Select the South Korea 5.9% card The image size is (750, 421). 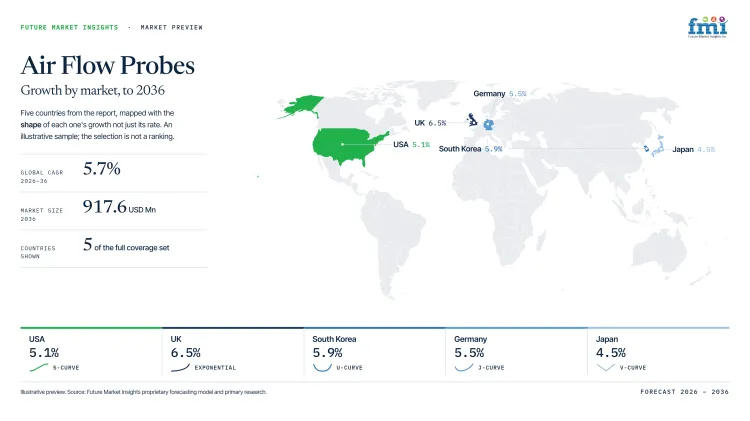(375, 353)
